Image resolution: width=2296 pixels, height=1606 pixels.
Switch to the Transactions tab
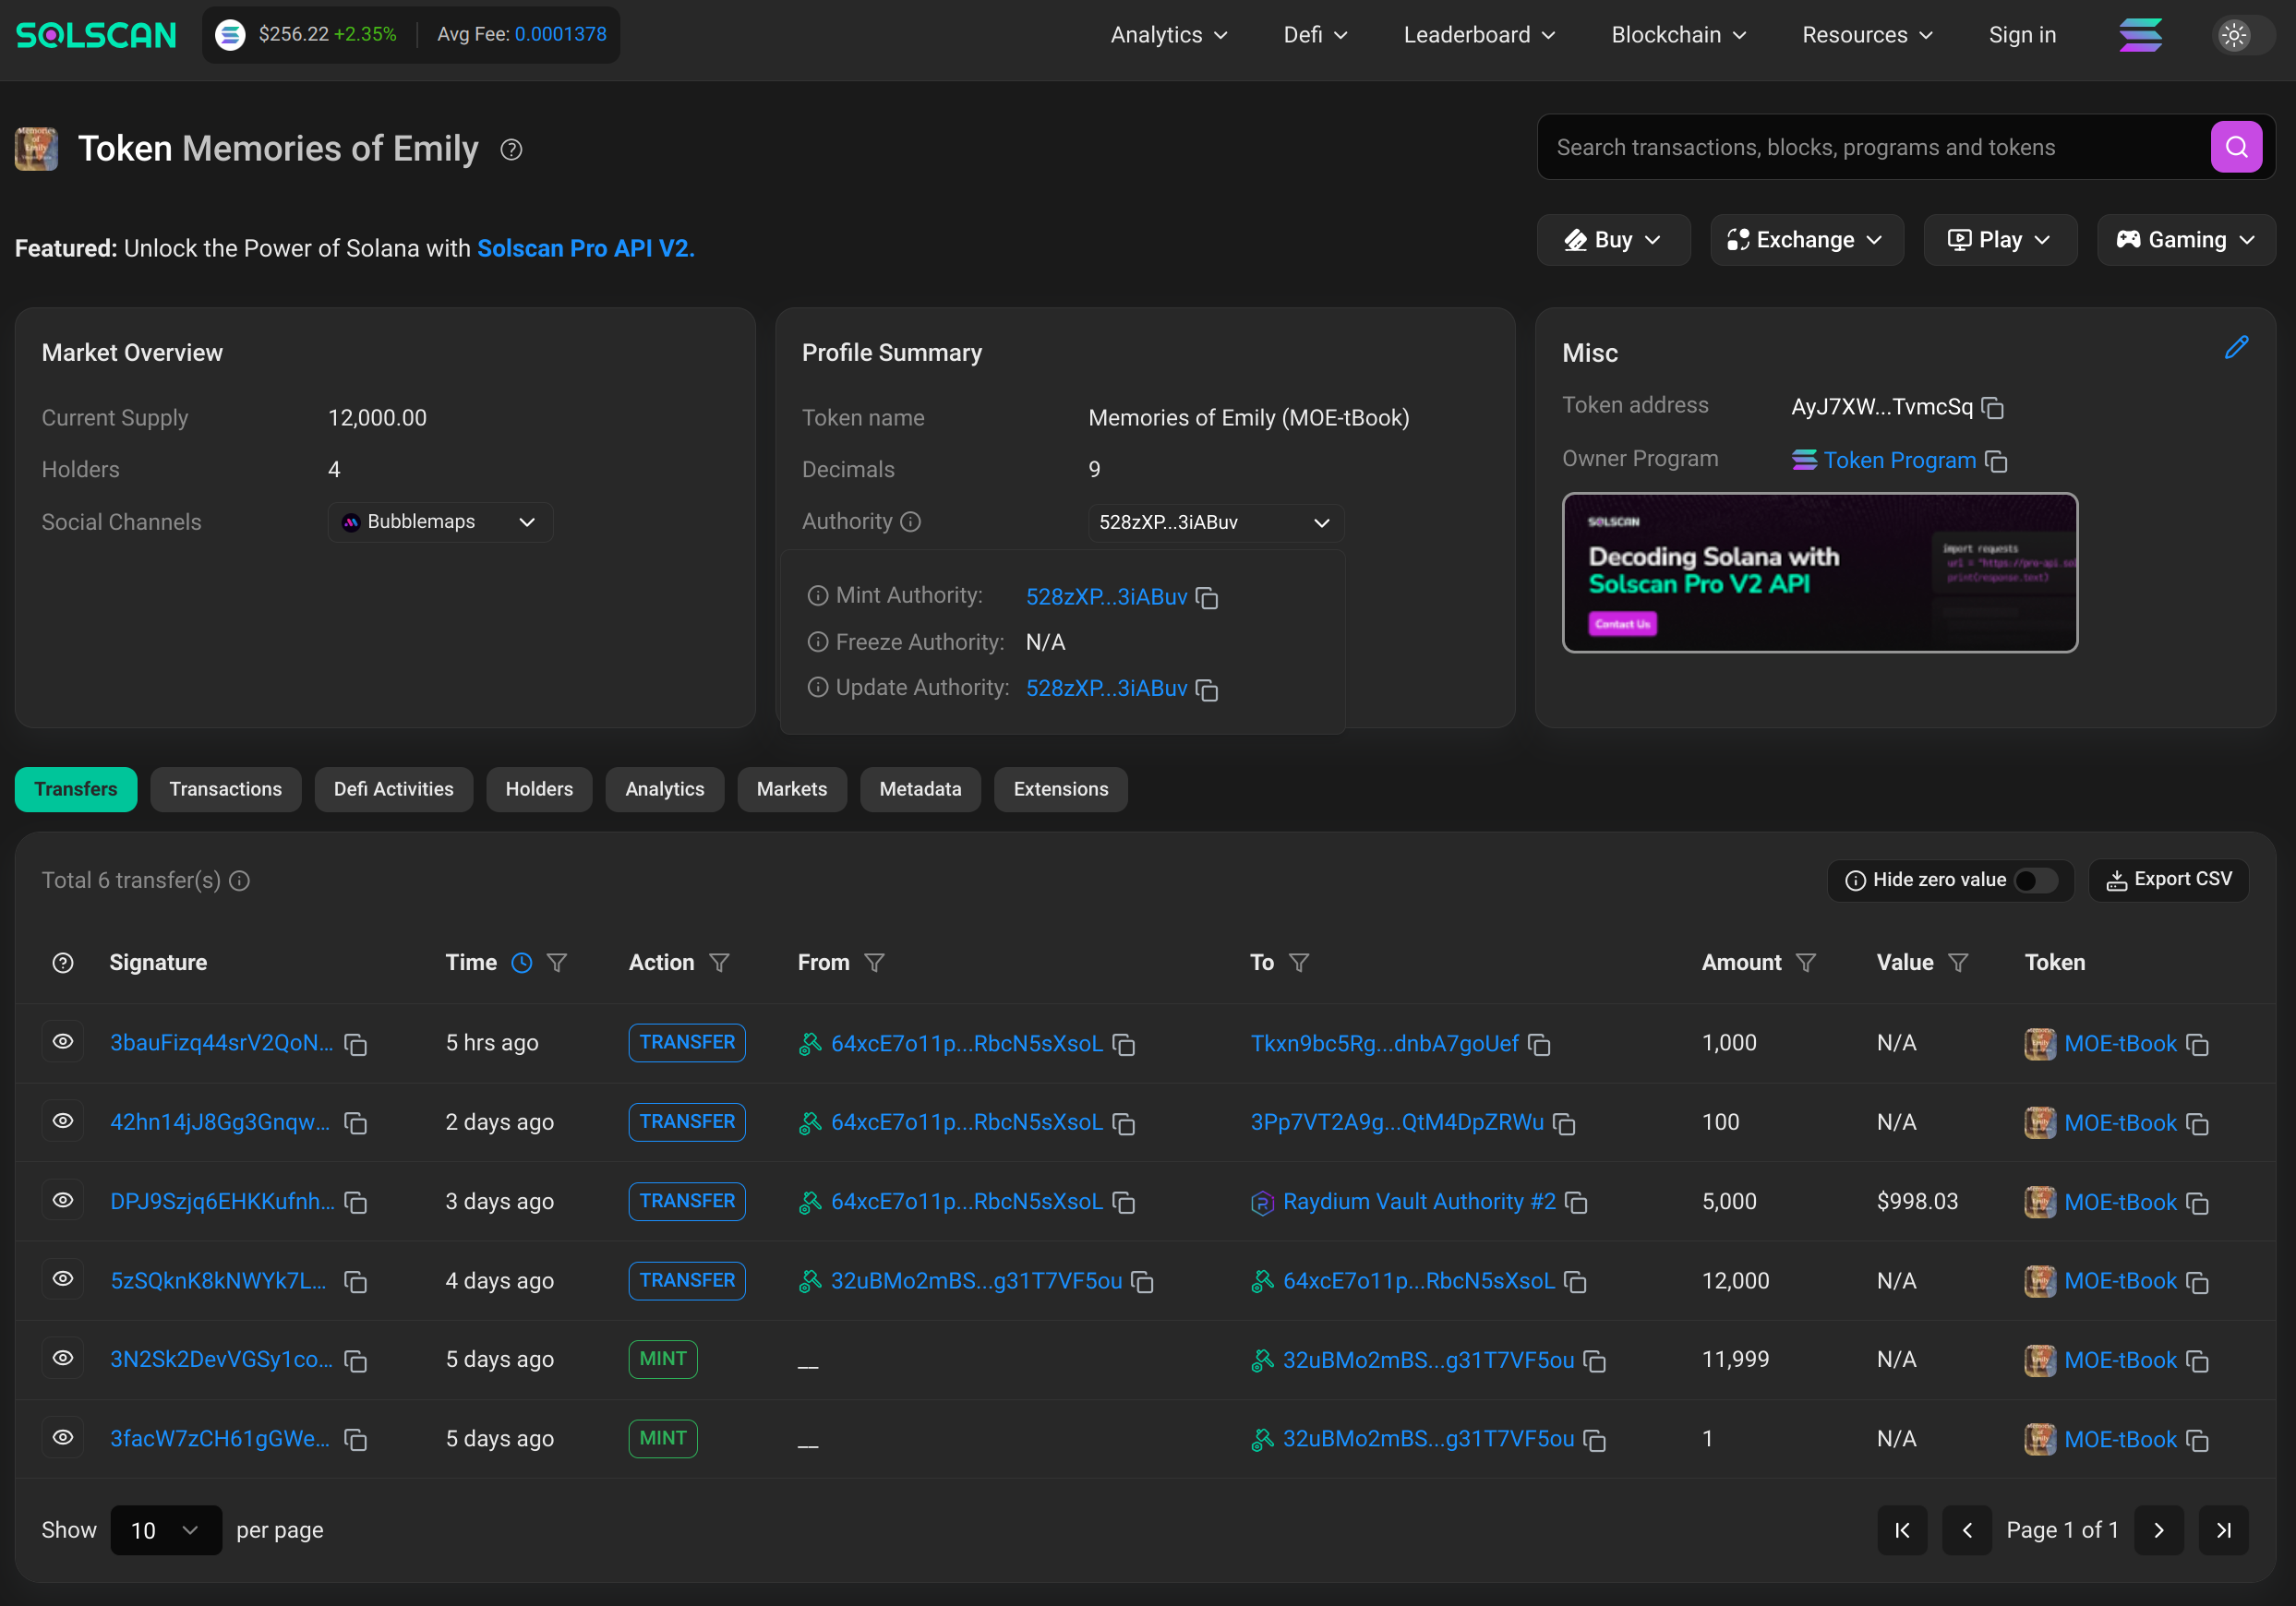pos(226,790)
